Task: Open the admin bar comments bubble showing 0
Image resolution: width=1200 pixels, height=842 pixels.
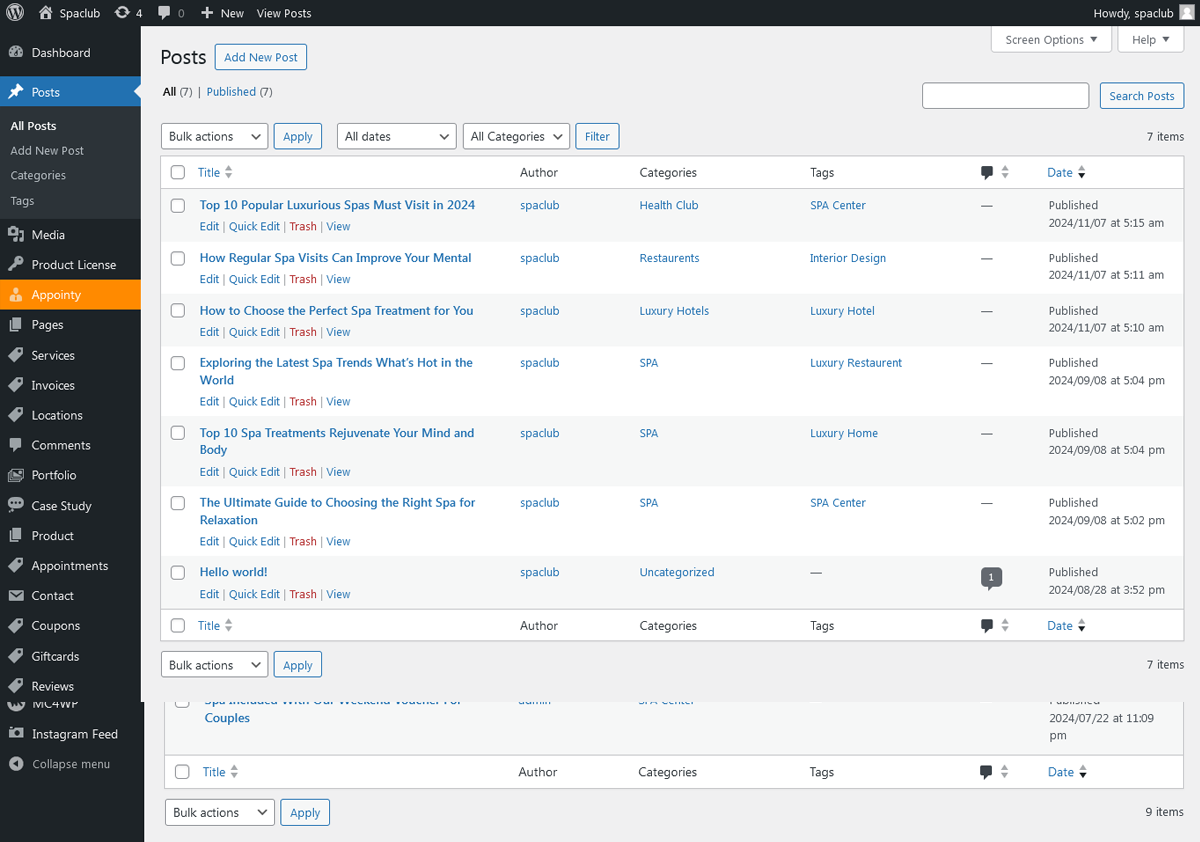Action: point(171,13)
